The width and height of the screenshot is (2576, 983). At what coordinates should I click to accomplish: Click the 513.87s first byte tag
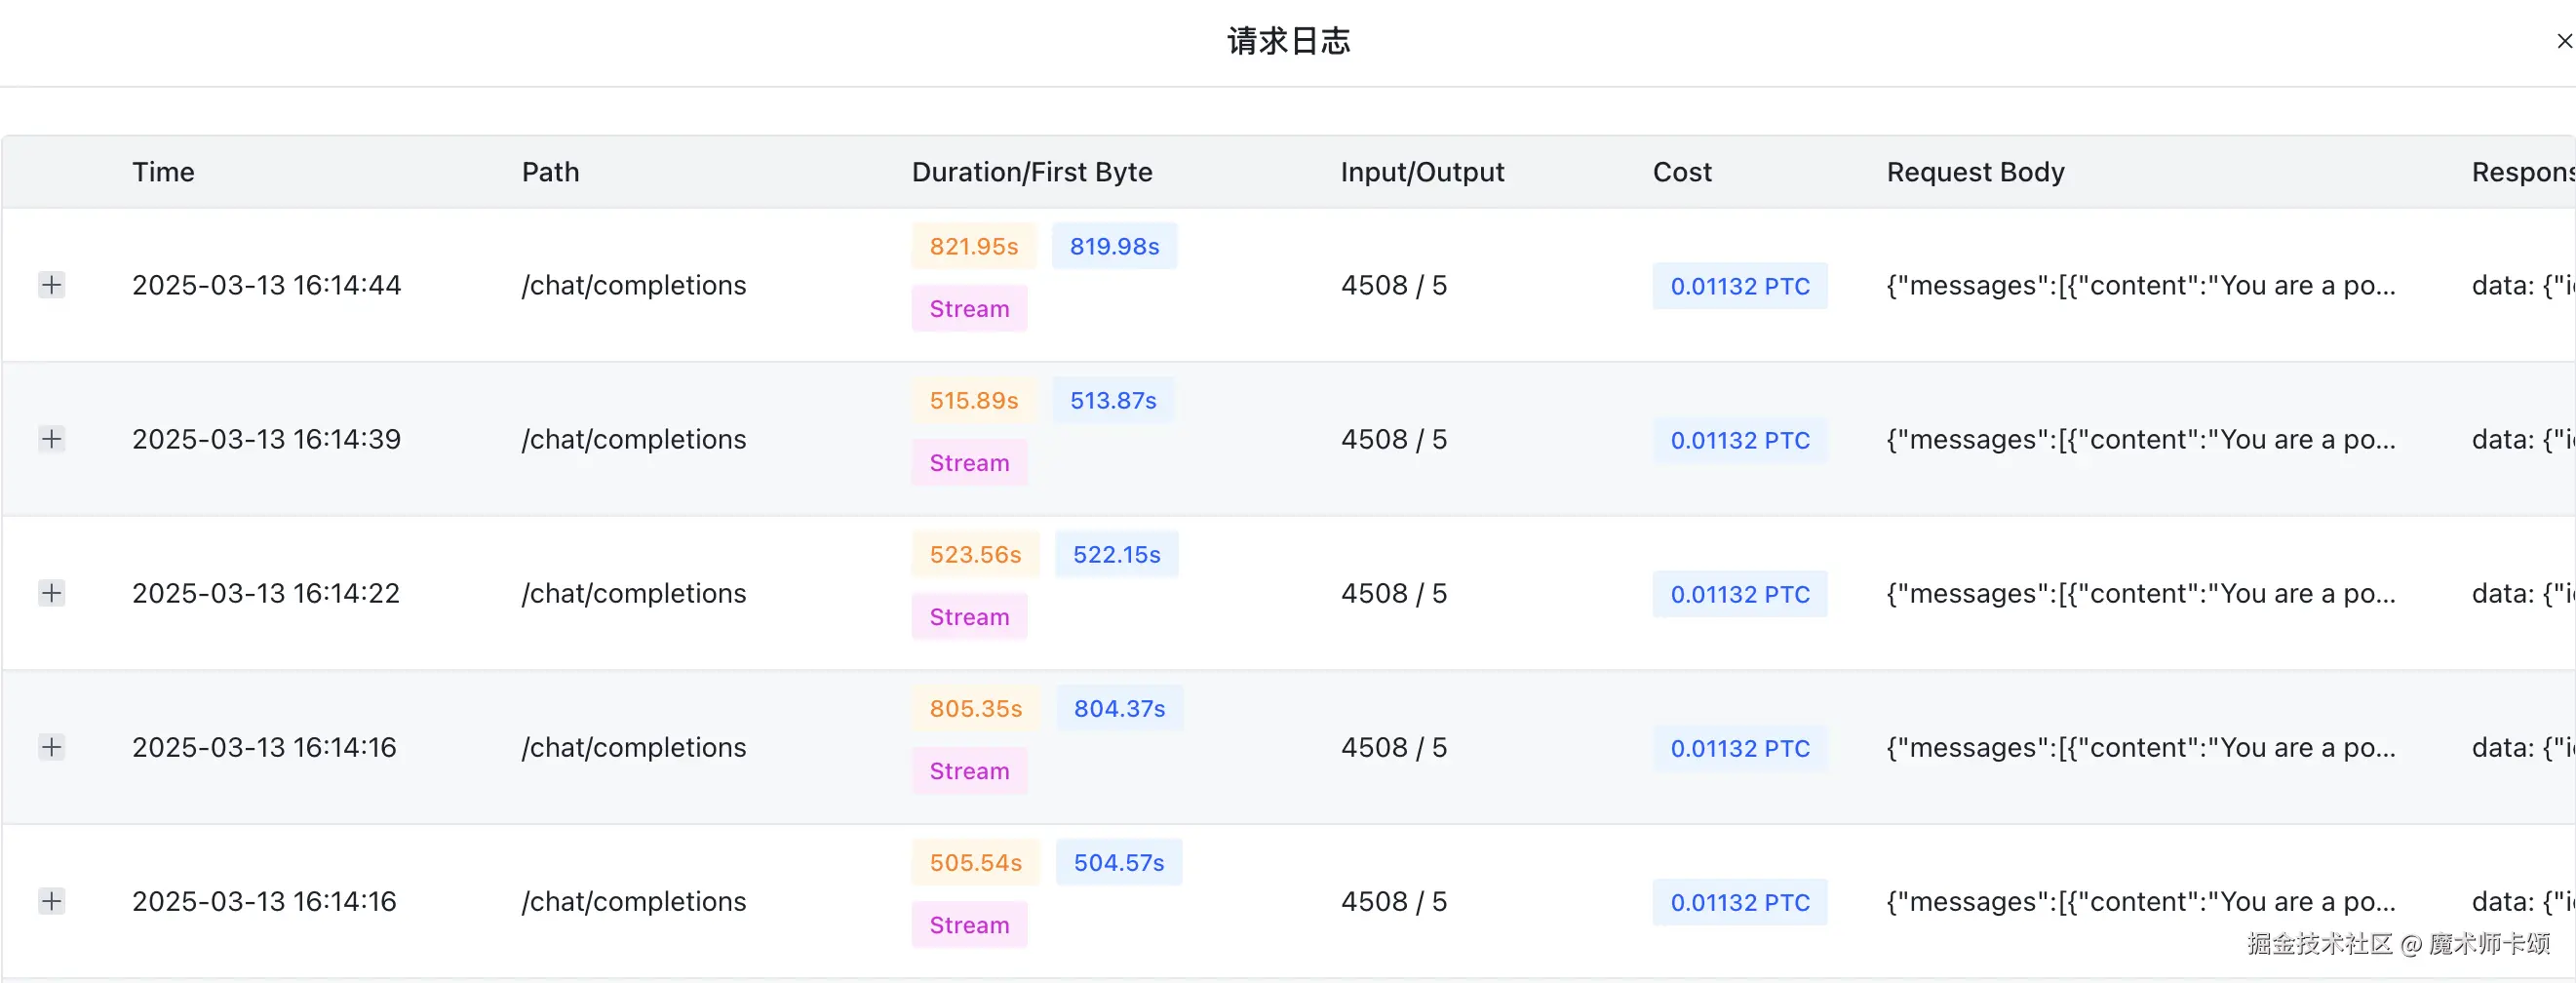[1112, 400]
